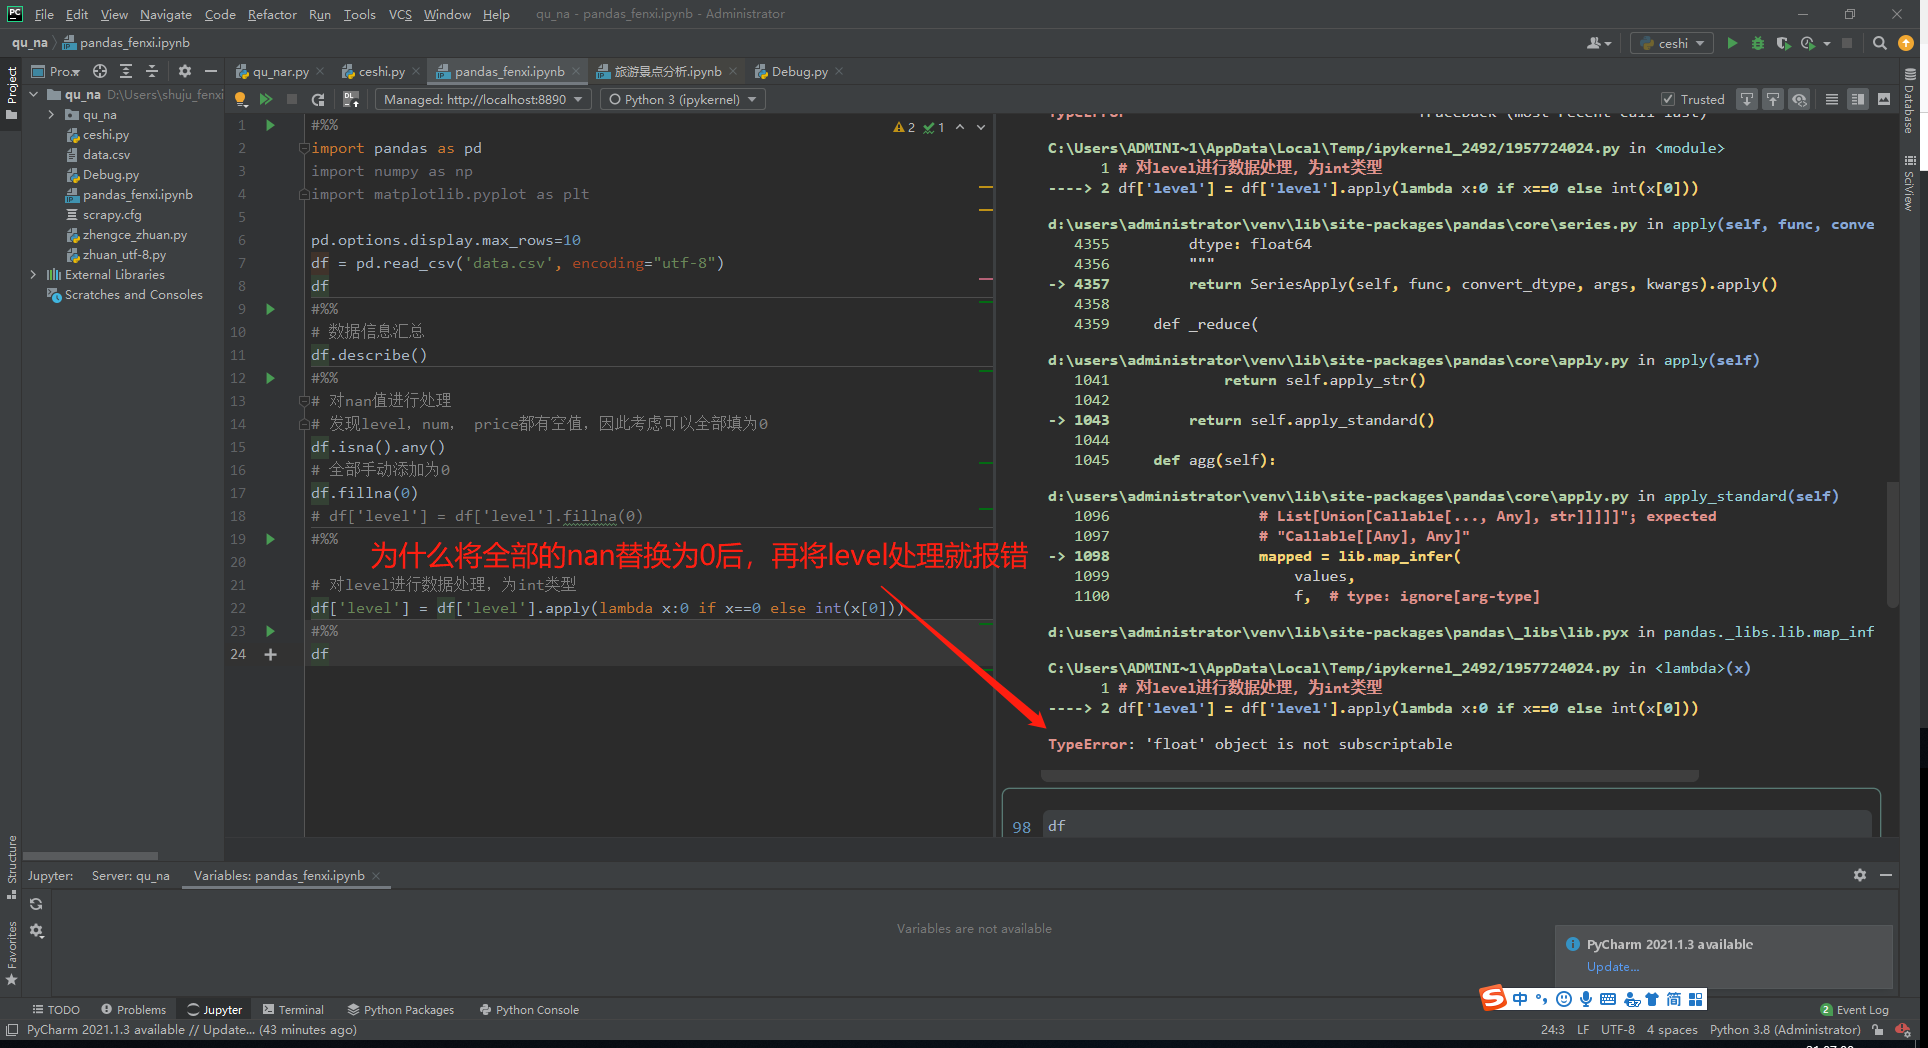Open the Python Console tool window

click(529, 1010)
